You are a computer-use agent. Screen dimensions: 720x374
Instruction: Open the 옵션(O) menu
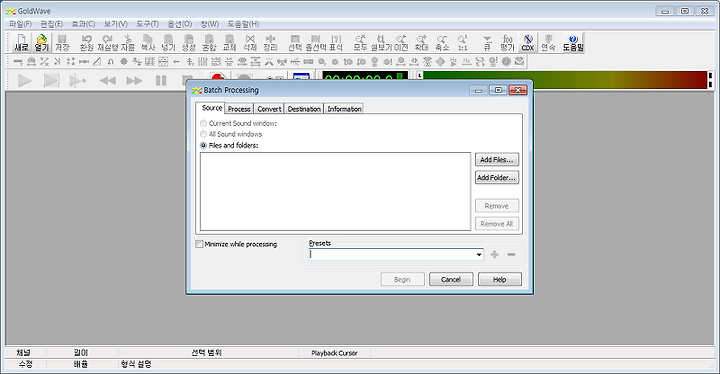point(180,24)
